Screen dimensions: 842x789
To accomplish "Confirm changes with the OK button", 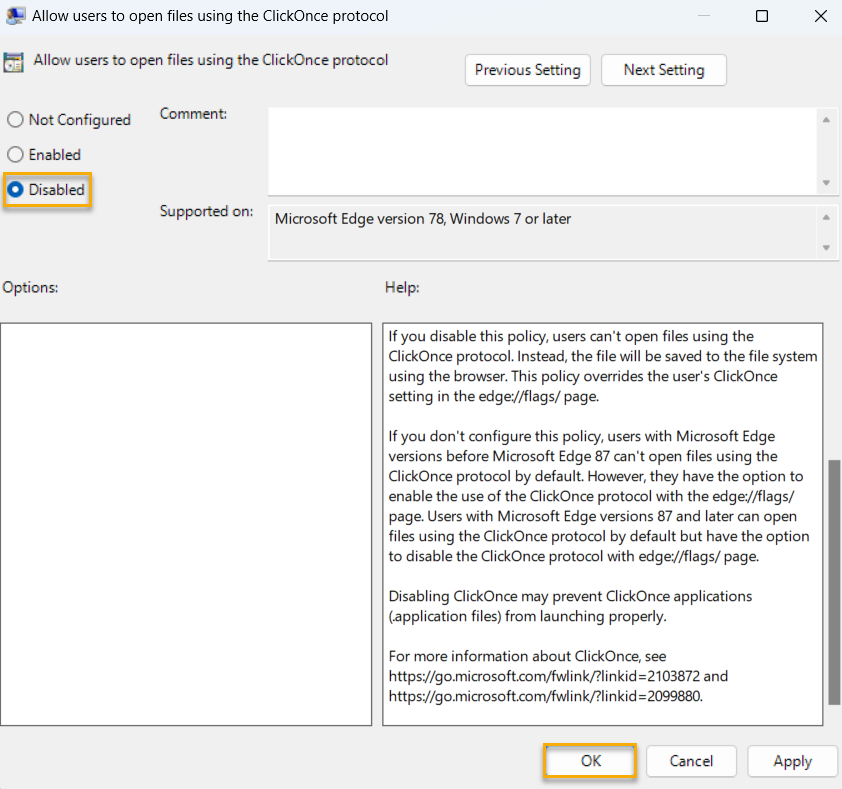I will click(589, 761).
